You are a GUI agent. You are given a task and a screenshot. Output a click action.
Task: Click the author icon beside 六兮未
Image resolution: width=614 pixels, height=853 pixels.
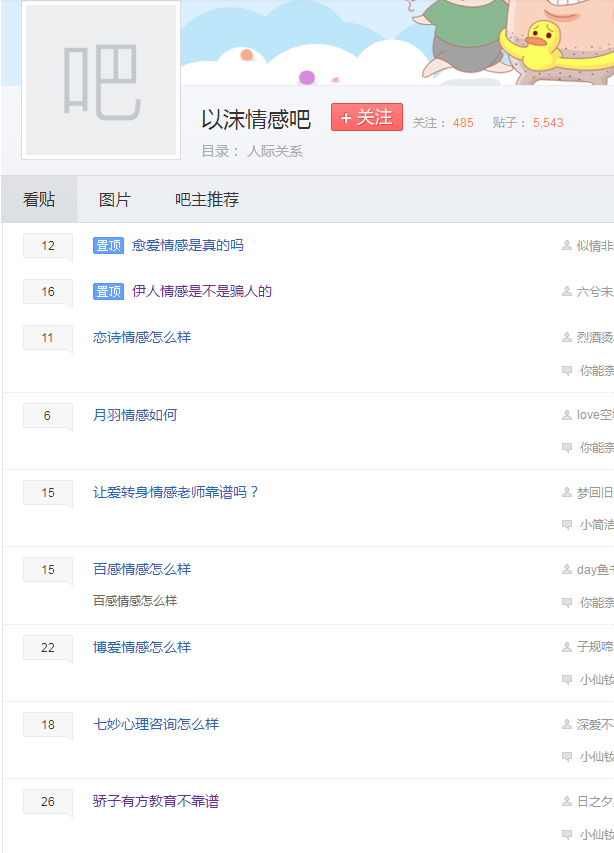pyautogui.click(x=567, y=292)
